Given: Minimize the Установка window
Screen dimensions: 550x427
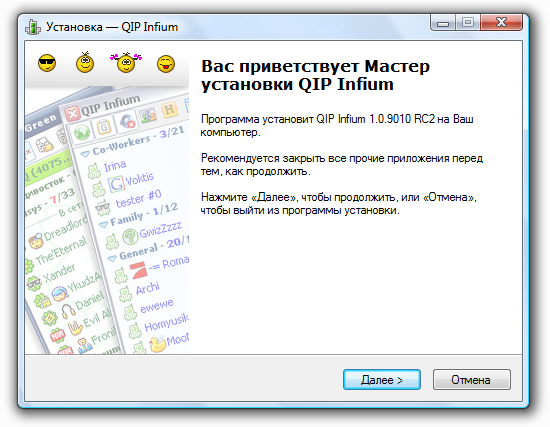Looking at the screenshot, I should [443, 23].
